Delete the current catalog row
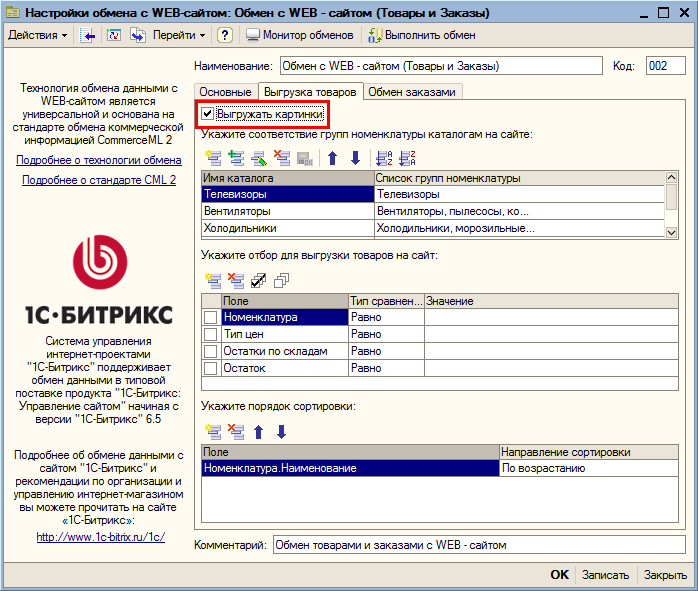The height and width of the screenshot is (591, 698). click(x=282, y=158)
